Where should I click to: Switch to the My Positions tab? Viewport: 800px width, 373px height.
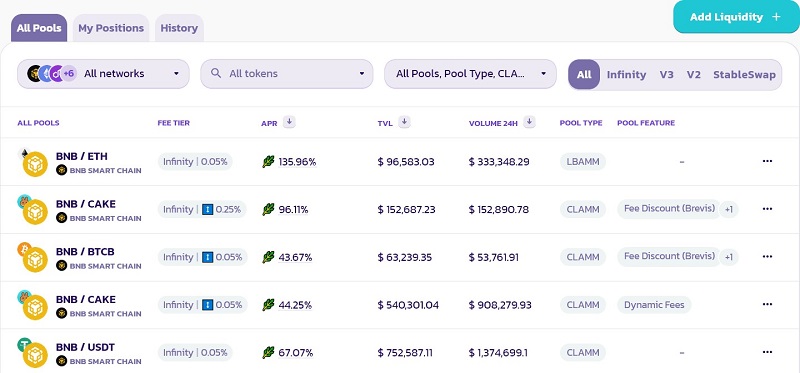111,28
